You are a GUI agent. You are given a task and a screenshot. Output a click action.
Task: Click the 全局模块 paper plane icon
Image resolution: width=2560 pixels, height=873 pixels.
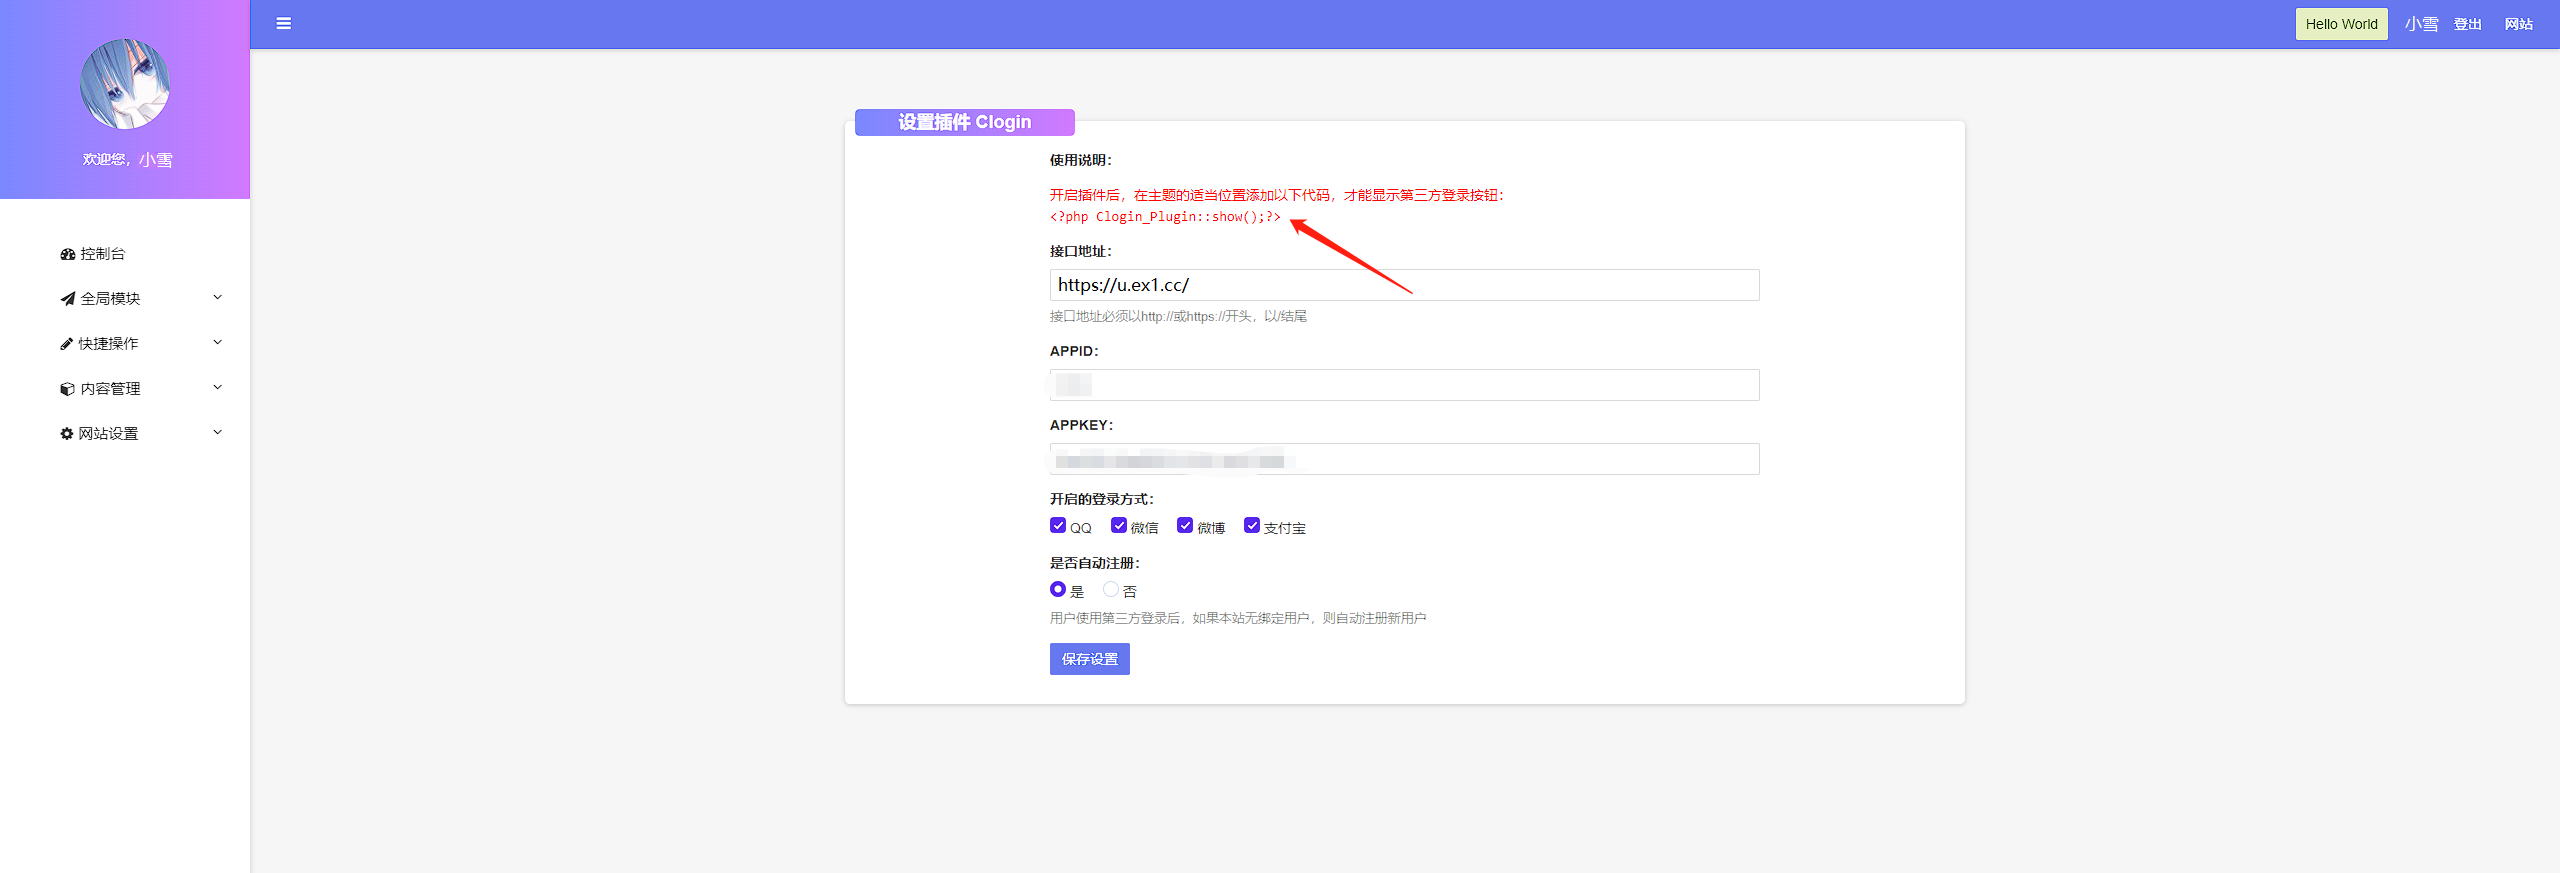67,299
